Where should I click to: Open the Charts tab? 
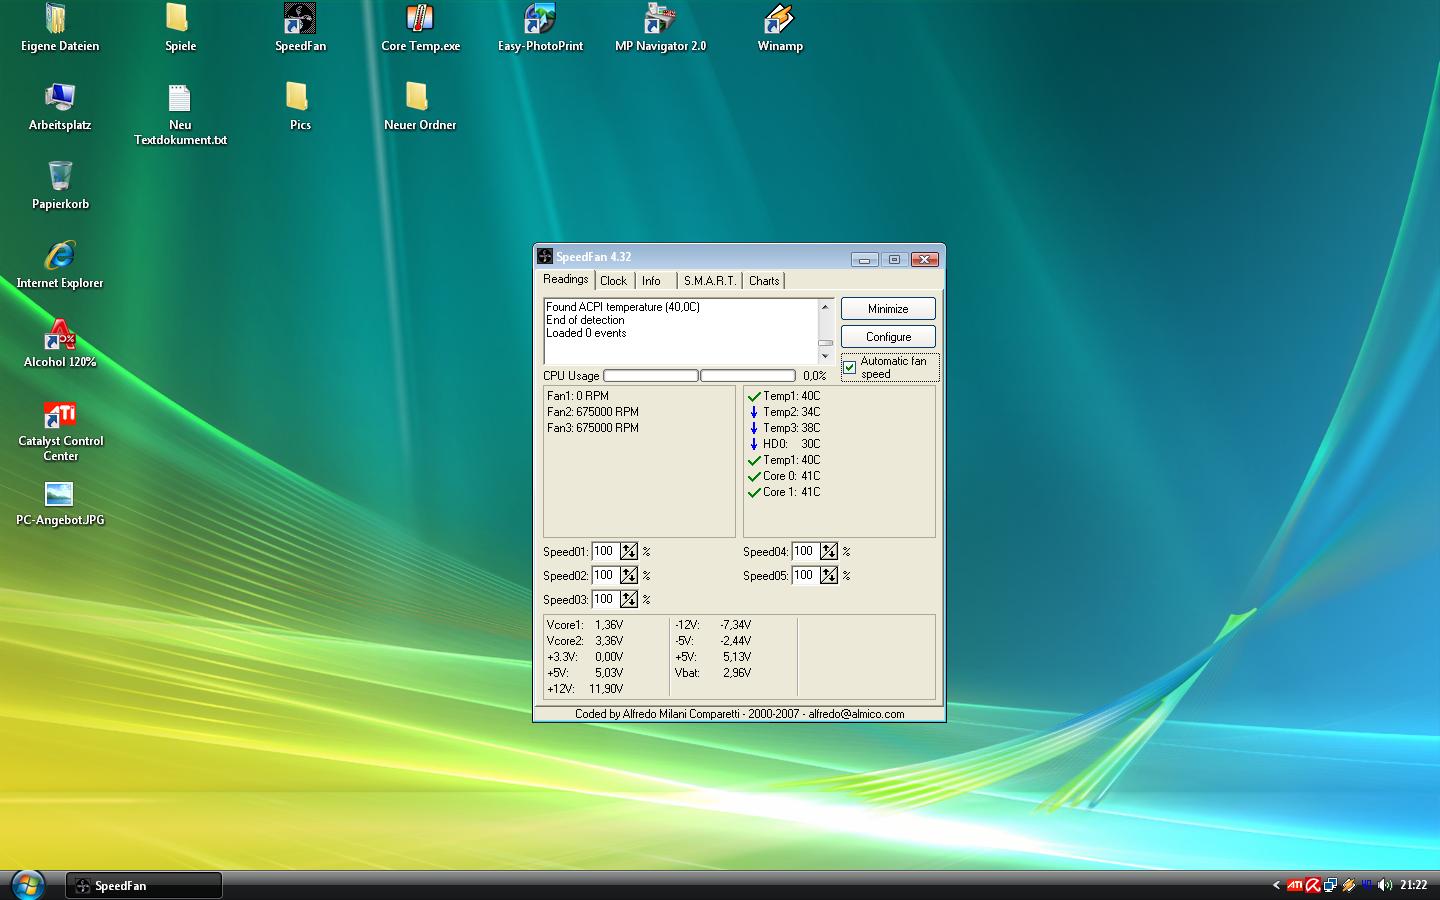click(764, 281)
